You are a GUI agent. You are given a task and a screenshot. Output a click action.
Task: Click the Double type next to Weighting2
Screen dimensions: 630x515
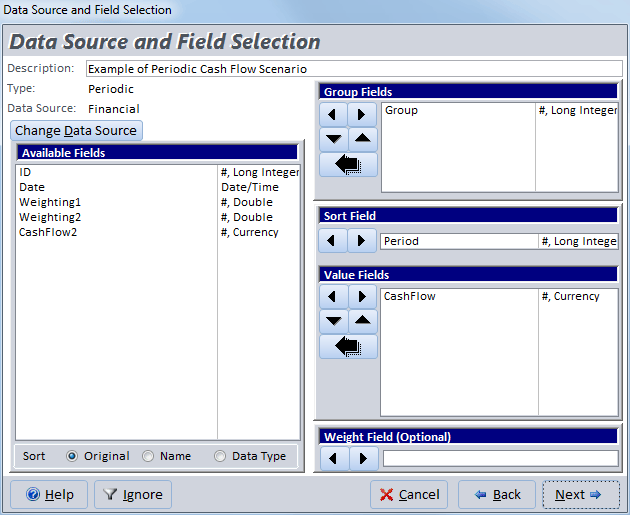coord(247,217)
